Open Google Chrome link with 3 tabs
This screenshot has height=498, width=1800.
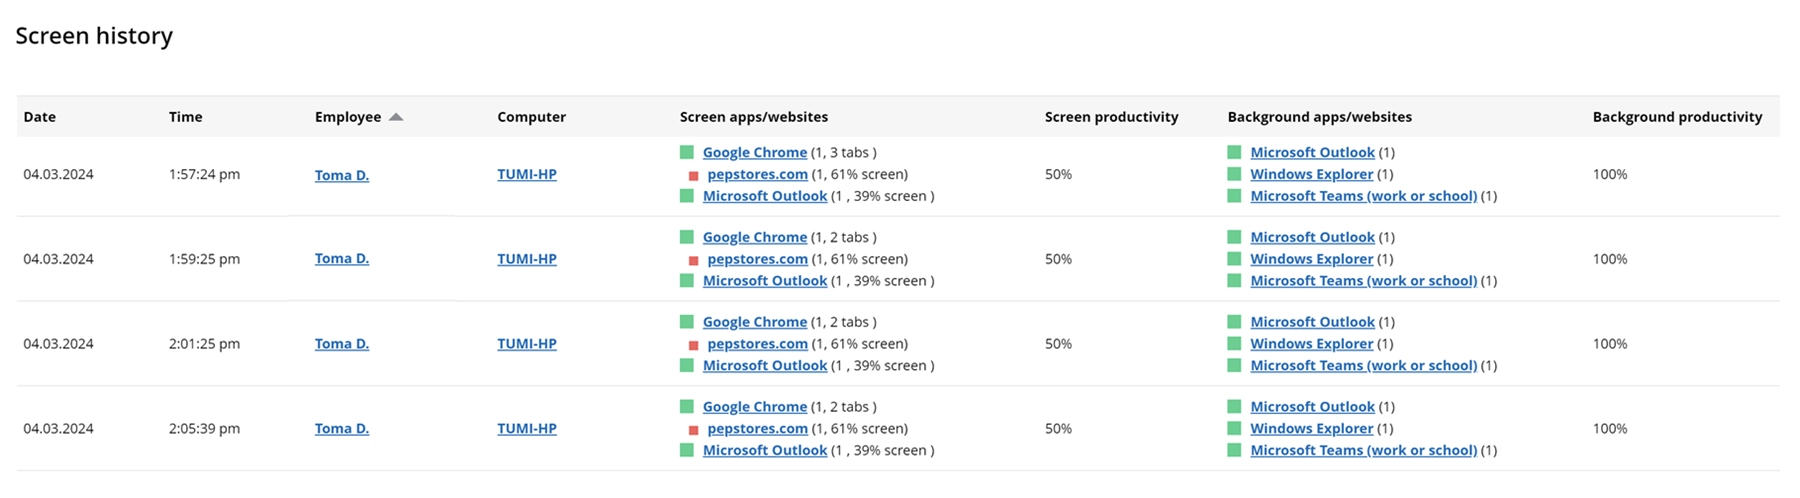(x=754, y=152)
